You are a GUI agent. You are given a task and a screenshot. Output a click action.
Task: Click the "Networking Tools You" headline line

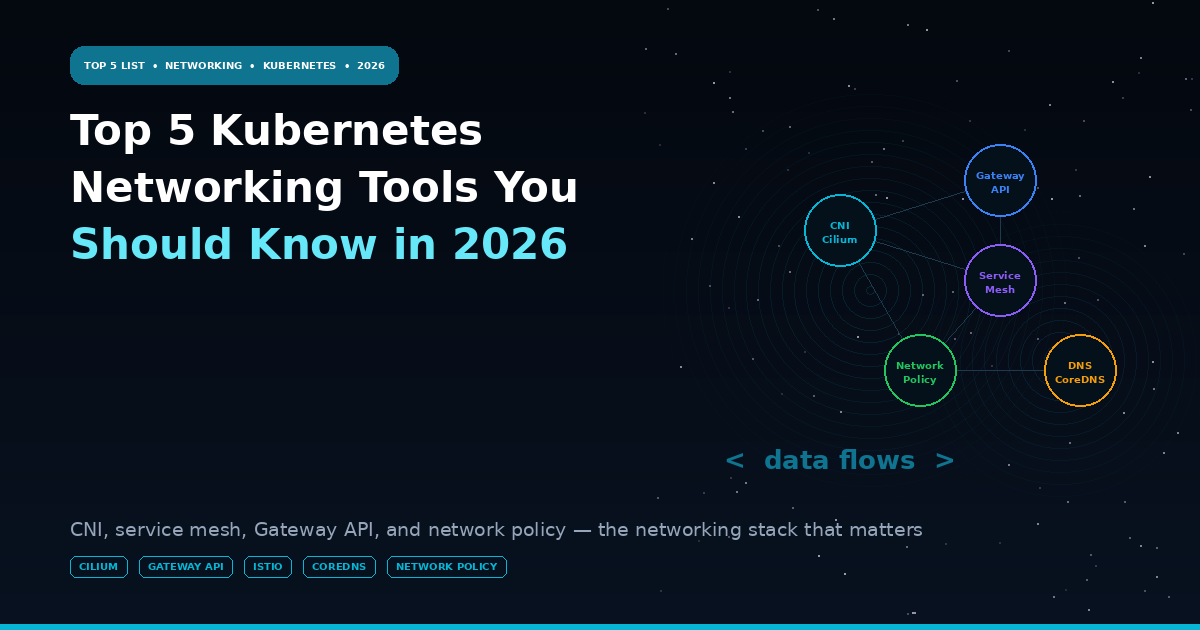tap(324, 188)
